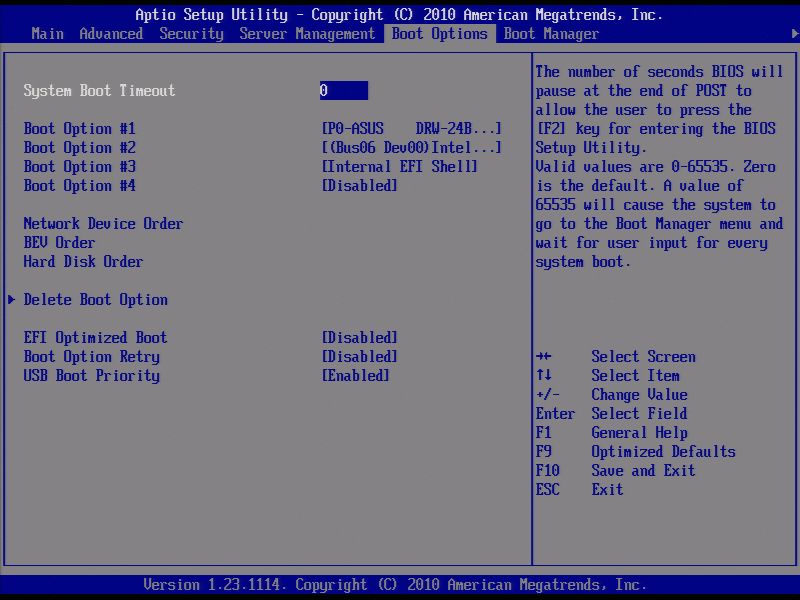Enable Boot Option Retry
The height and width of the screenshot is (600, 800).
click(358, 356)
